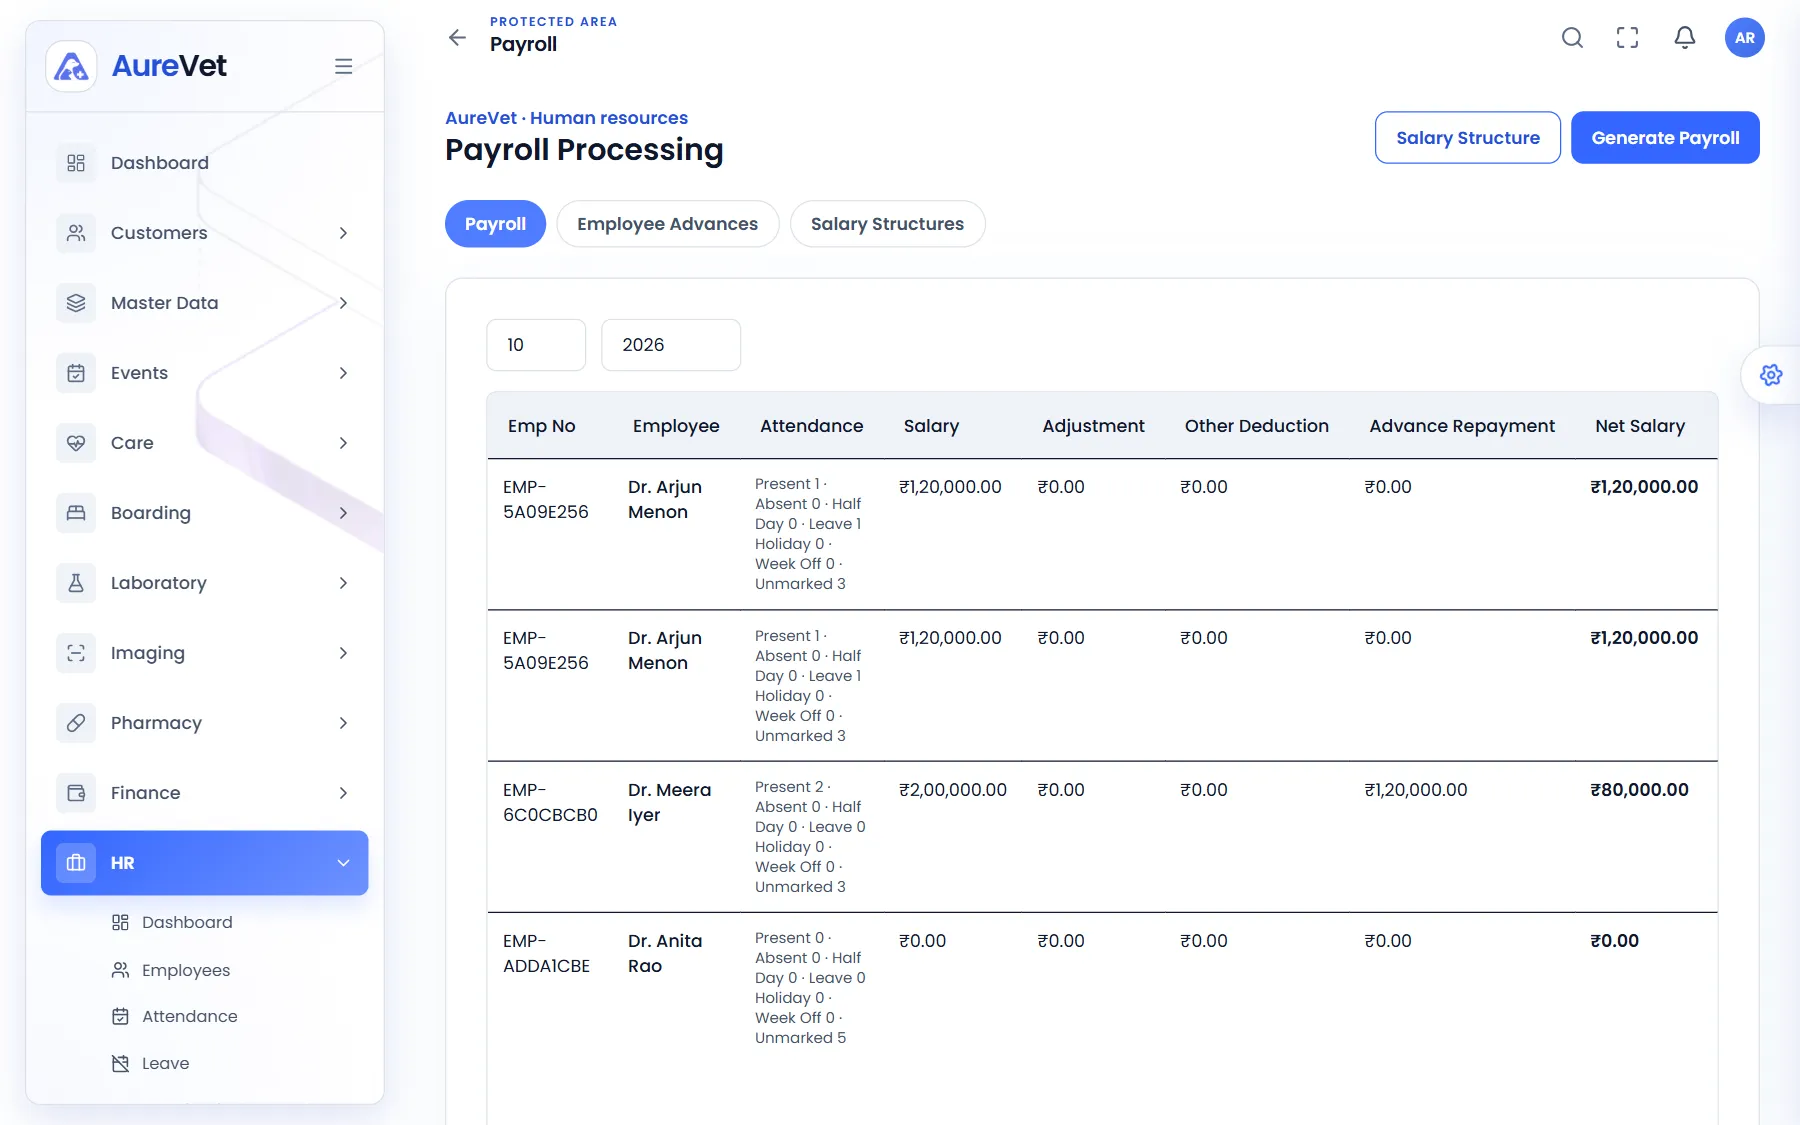
Task: Click the Pharmacy pill icon
Action: tap(76, 723)
